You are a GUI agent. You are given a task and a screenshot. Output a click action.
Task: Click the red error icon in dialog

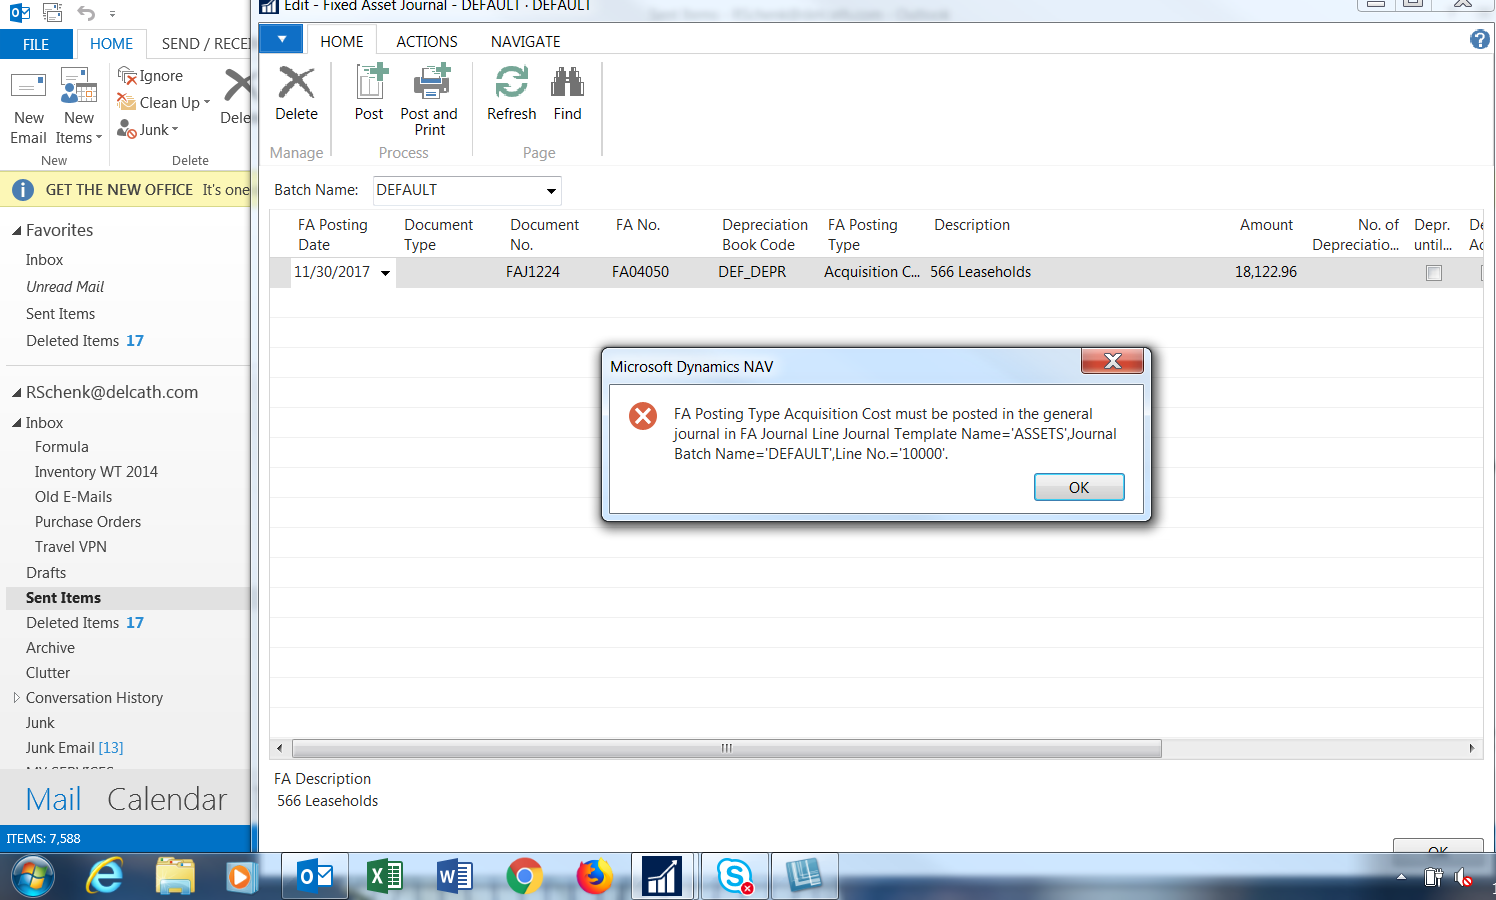643,415
